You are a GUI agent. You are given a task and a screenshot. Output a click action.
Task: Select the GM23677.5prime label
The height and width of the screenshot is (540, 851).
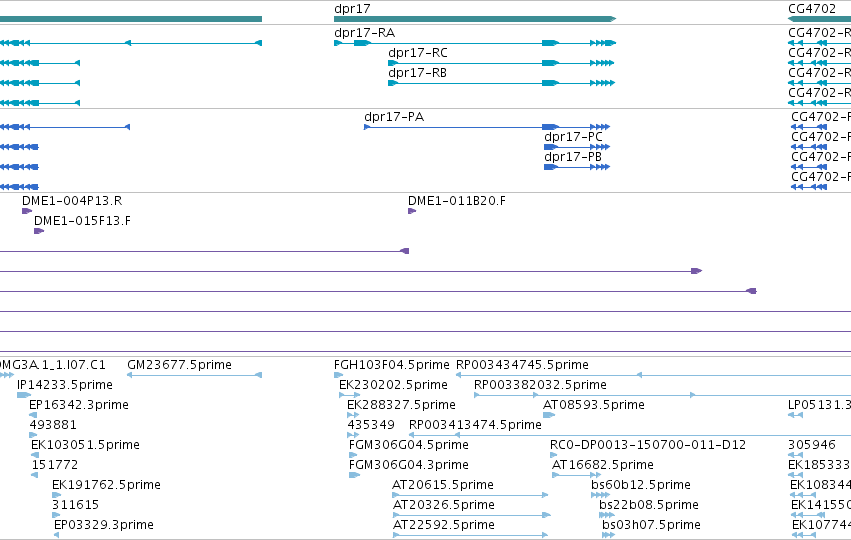pyautogui.click(x=180, y=365)
